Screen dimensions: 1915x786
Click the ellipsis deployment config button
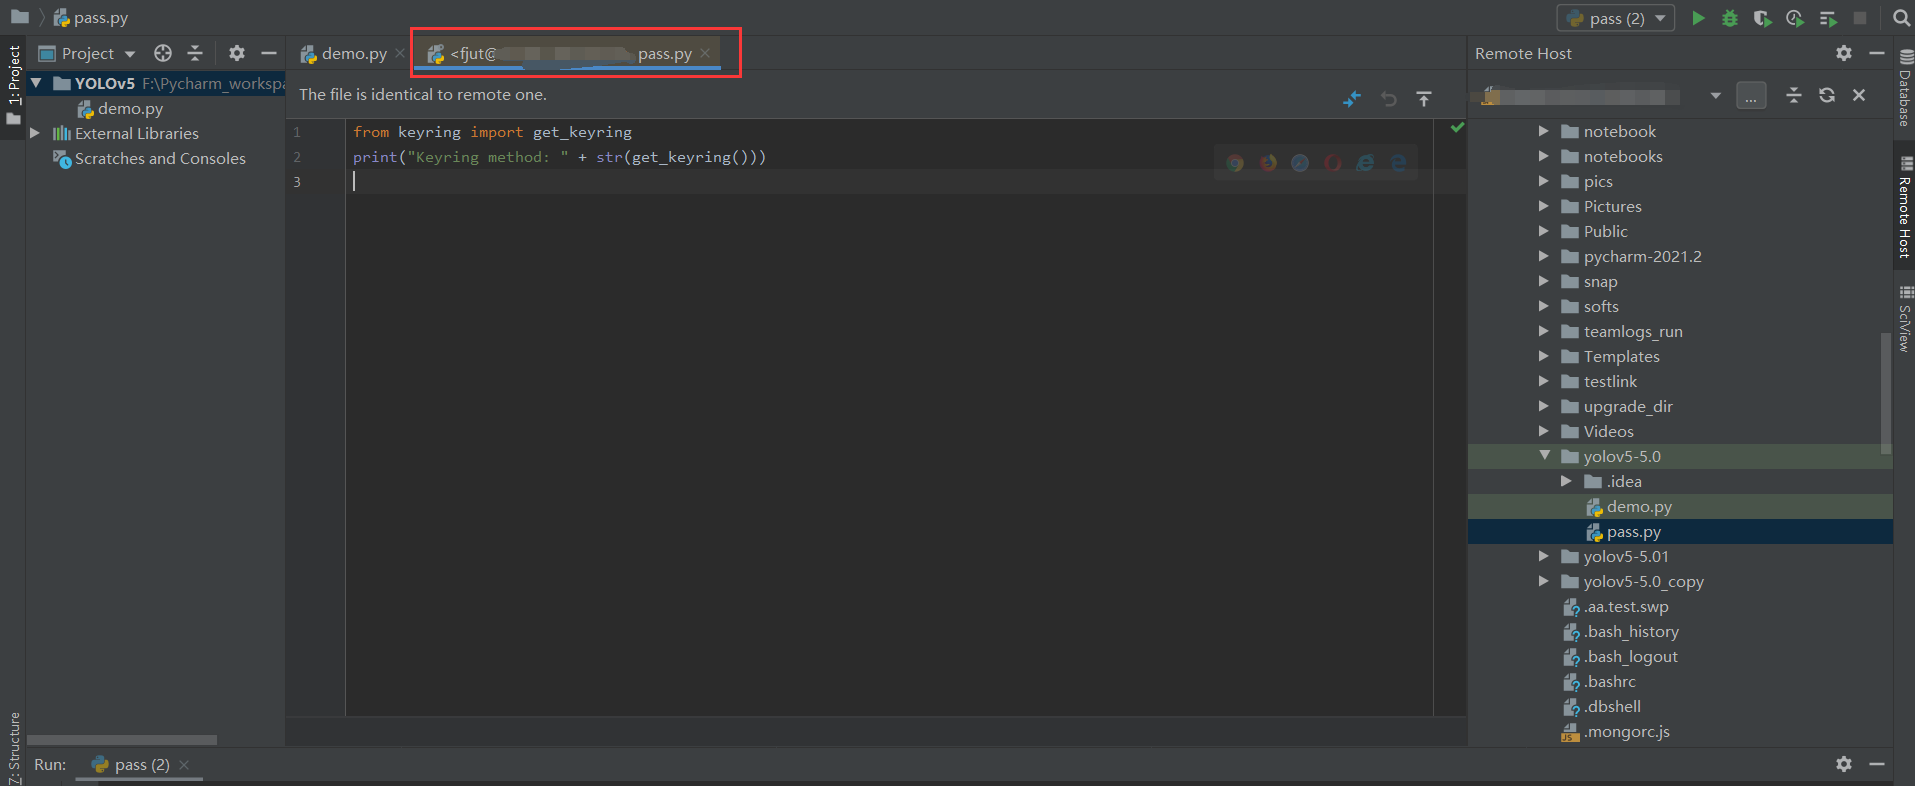1751,96
